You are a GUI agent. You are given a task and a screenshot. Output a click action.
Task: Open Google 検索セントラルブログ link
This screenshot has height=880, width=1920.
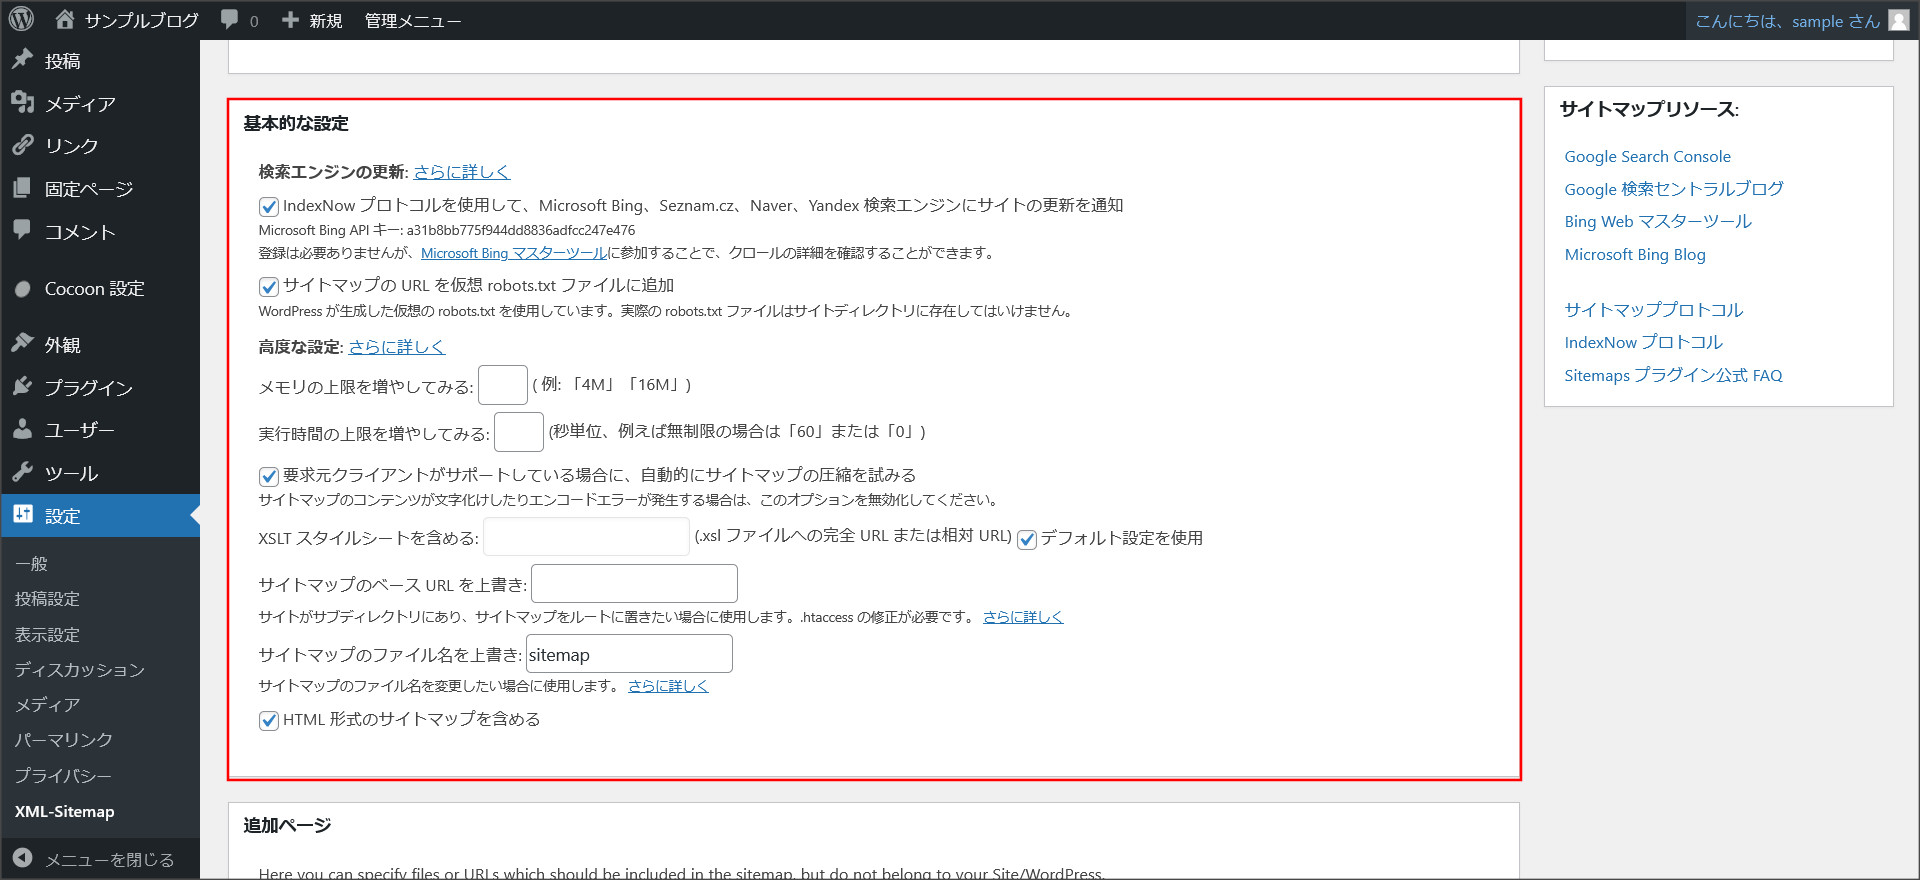pyautogui.click(x=1673, y=188)
